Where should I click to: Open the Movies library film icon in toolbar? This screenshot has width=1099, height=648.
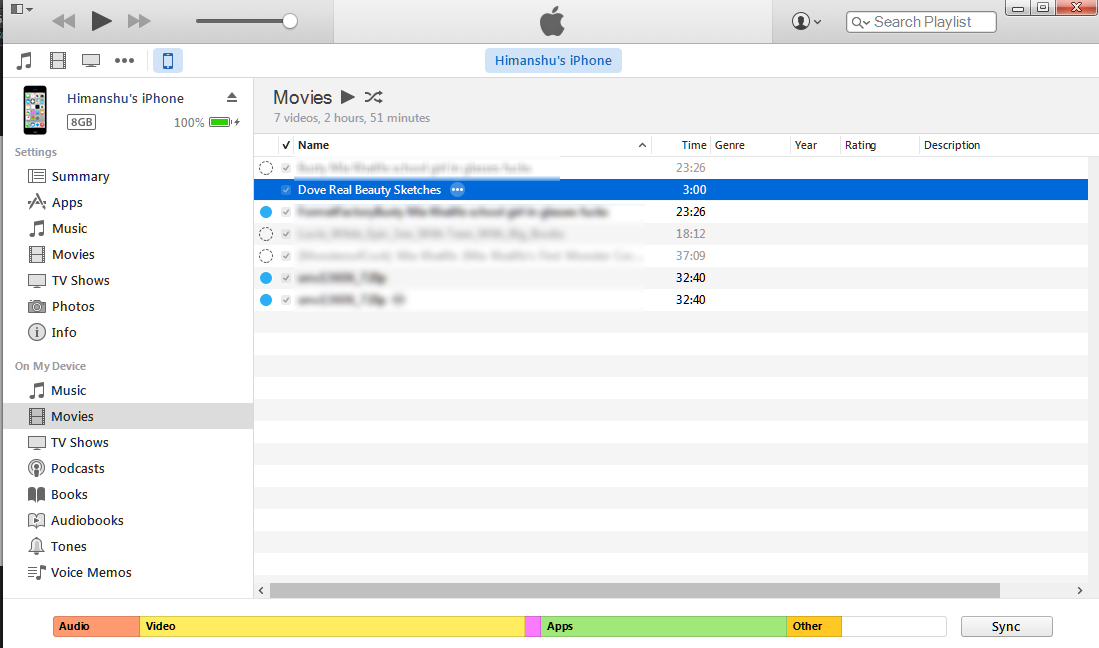[57, 61]
